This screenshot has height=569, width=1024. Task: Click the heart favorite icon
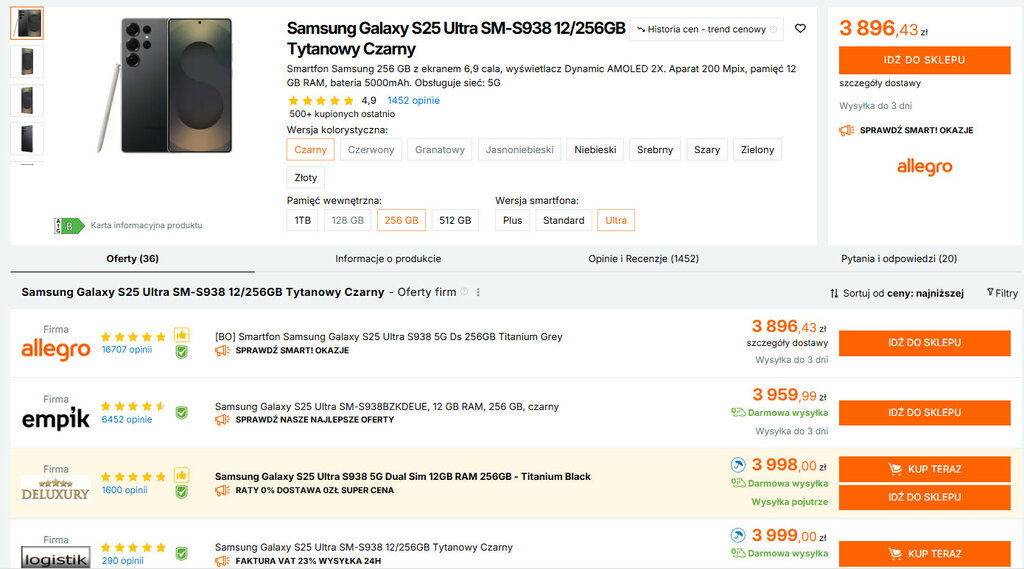(x=800, y=29)
